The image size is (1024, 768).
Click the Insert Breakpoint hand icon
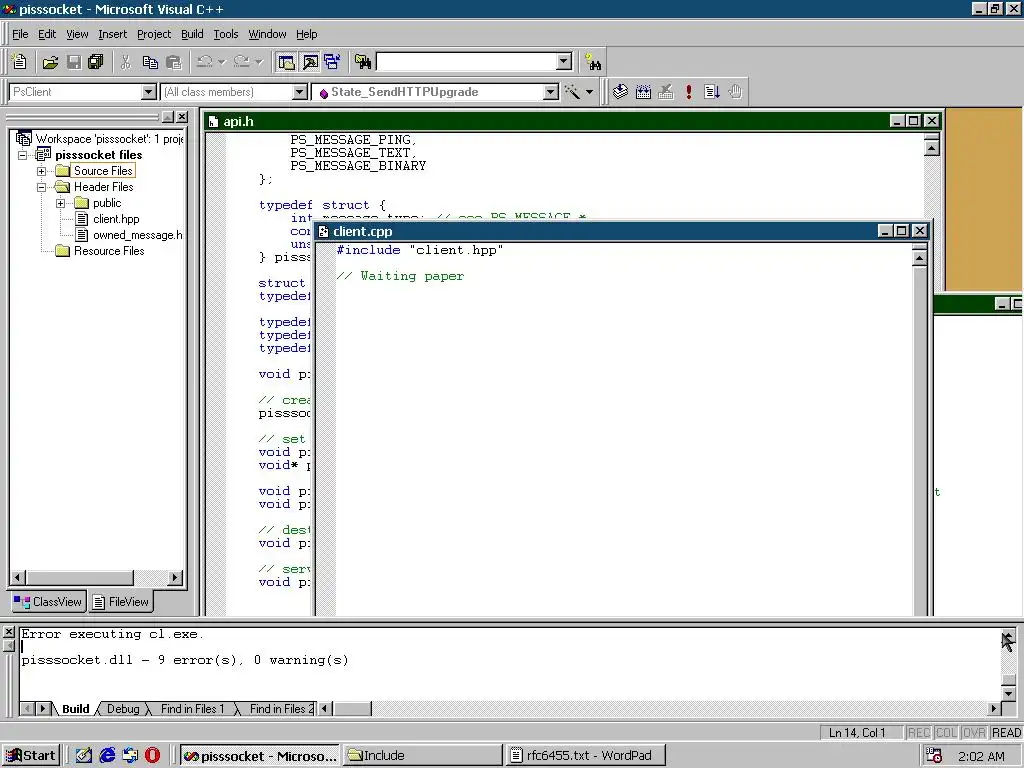[x=735, y=92]
